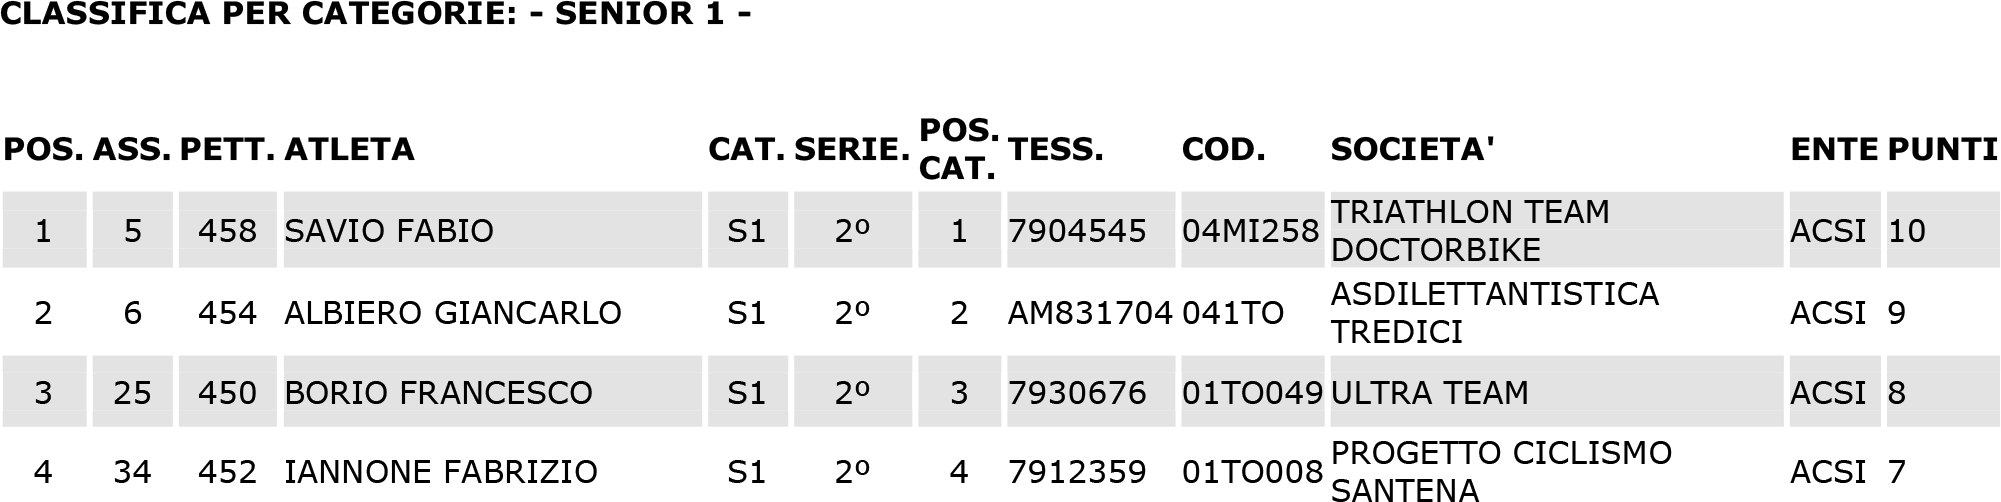Click the COD. column header

(1223, 149)
